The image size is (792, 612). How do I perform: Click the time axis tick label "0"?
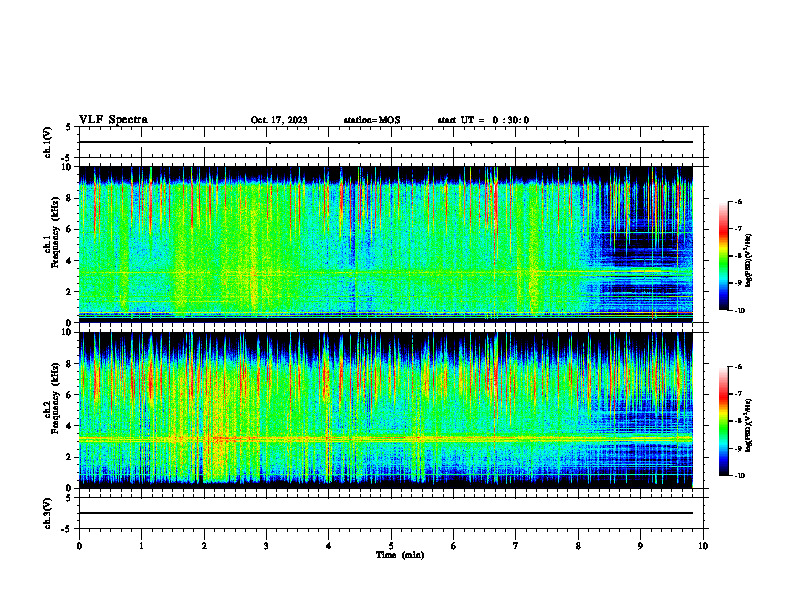[79, 546]
